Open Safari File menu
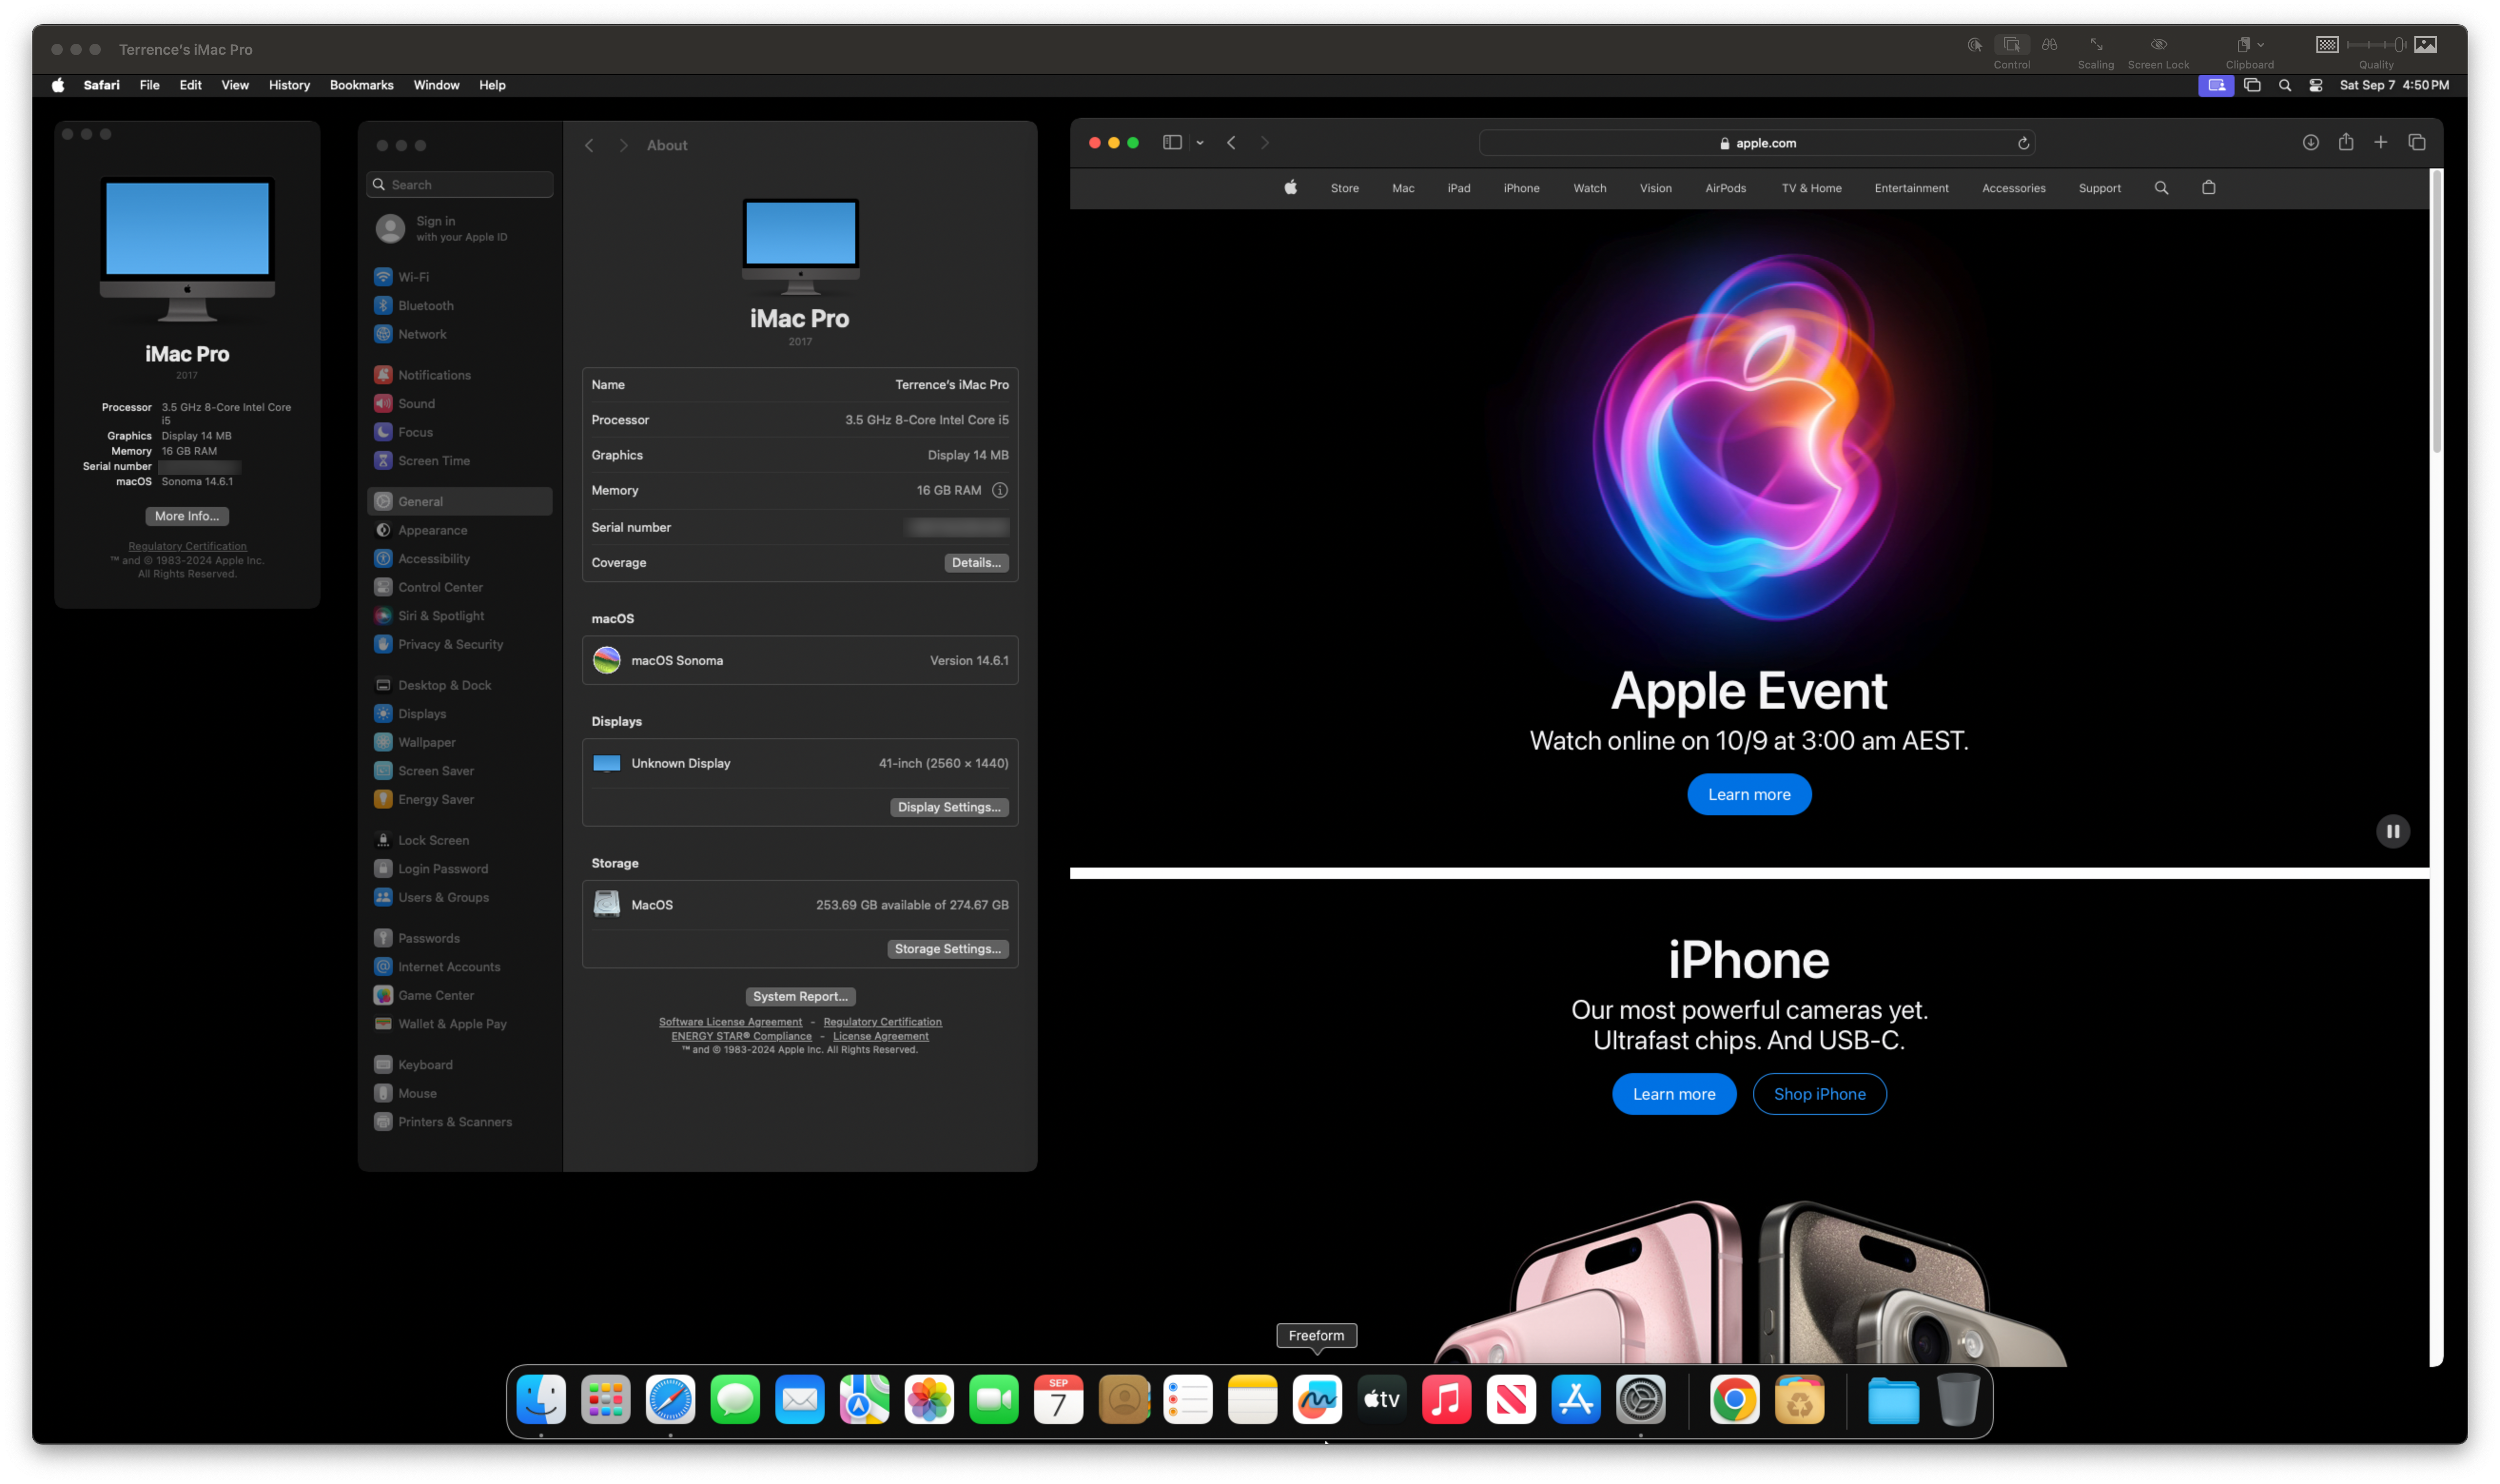Viewport: 2500px width, 1484px height. [149, 85]
